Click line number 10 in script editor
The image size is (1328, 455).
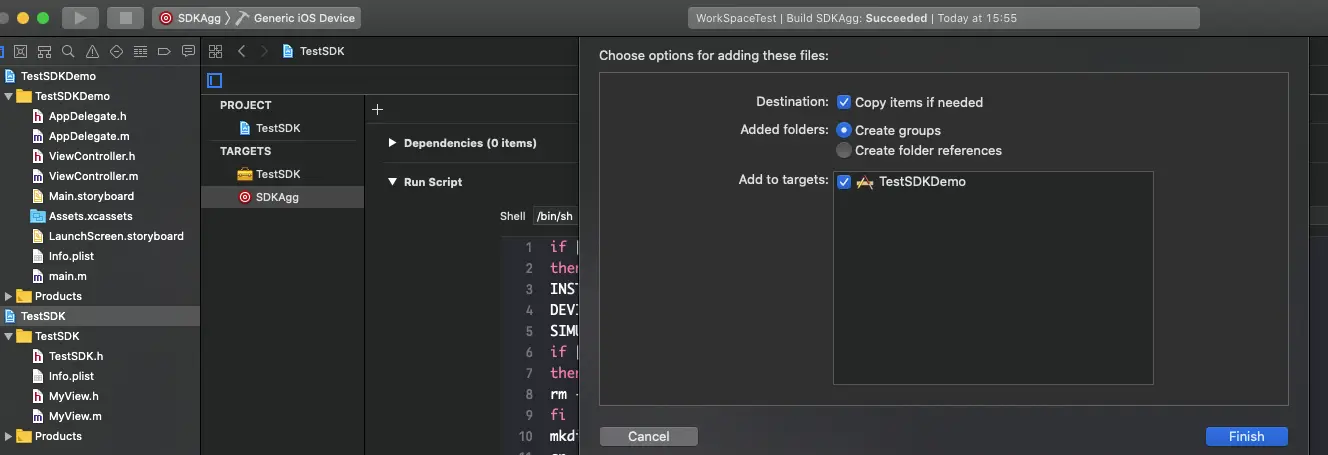pyautogui.click(x=526, y=436)
